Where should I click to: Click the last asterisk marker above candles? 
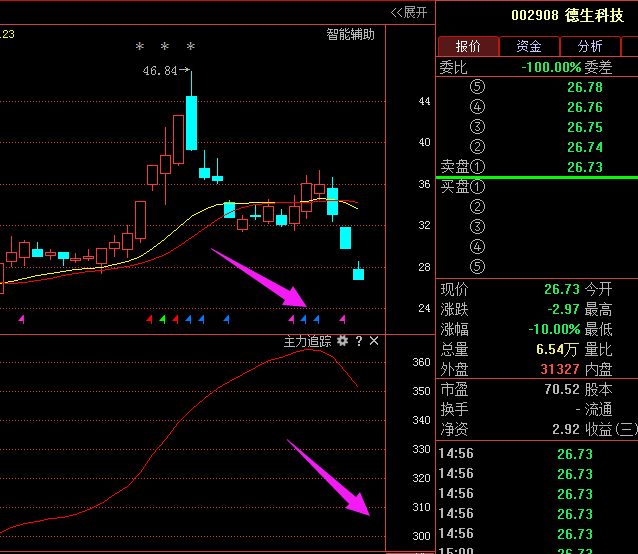point(190,47)
